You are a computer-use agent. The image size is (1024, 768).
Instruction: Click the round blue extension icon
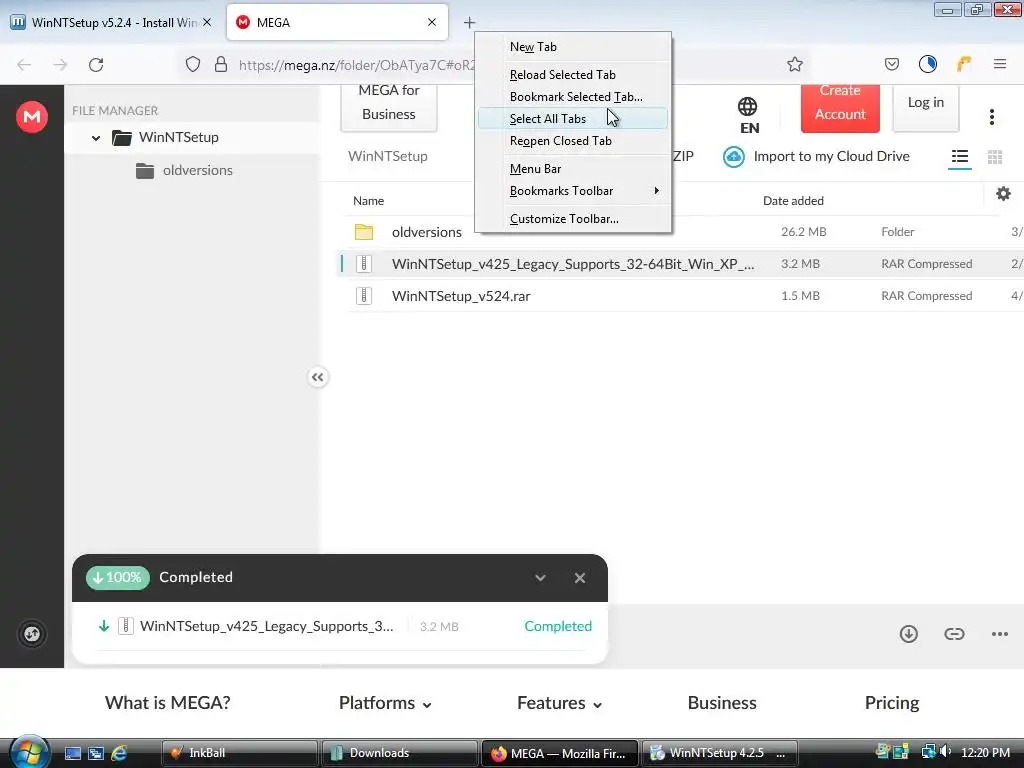(x=927, y=64)
